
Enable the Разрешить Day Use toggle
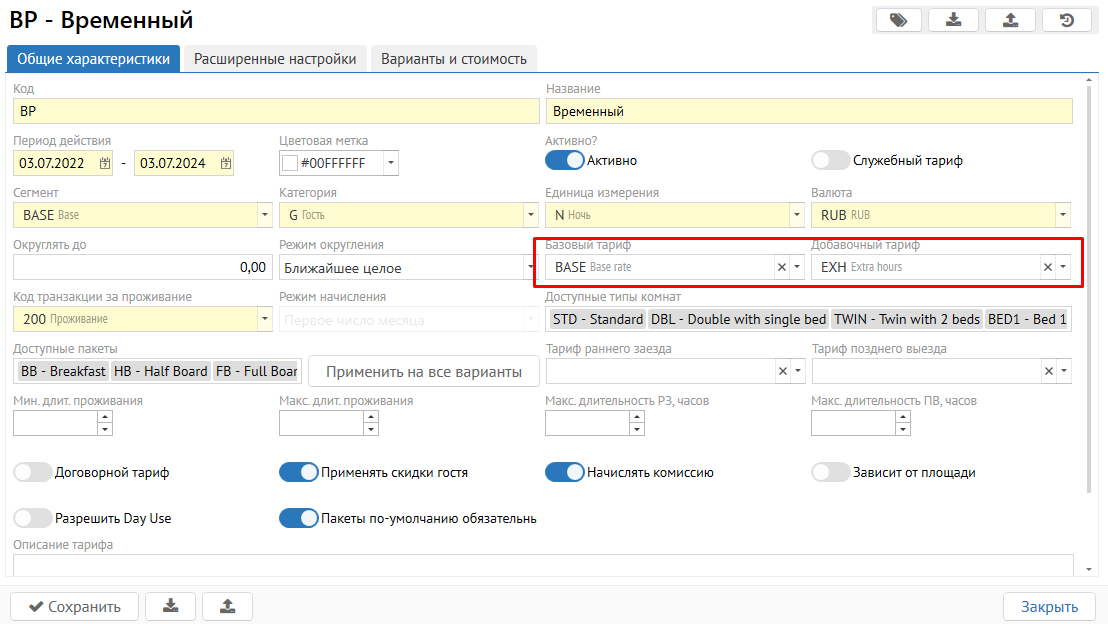click(x=32, y=518)
